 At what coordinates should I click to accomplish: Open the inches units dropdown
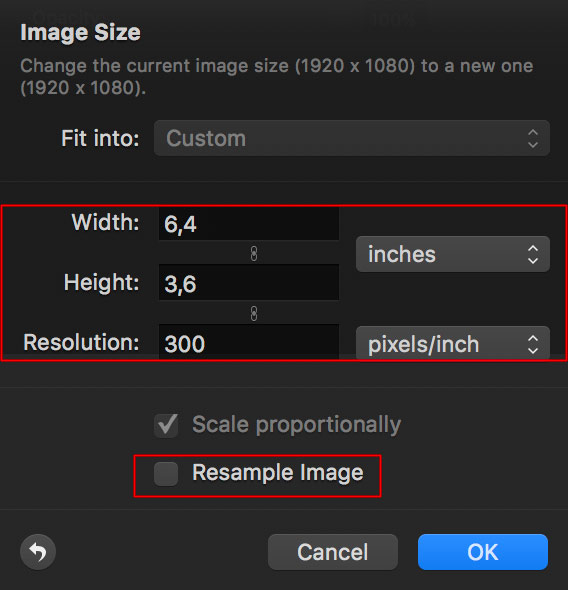(453, 254)
